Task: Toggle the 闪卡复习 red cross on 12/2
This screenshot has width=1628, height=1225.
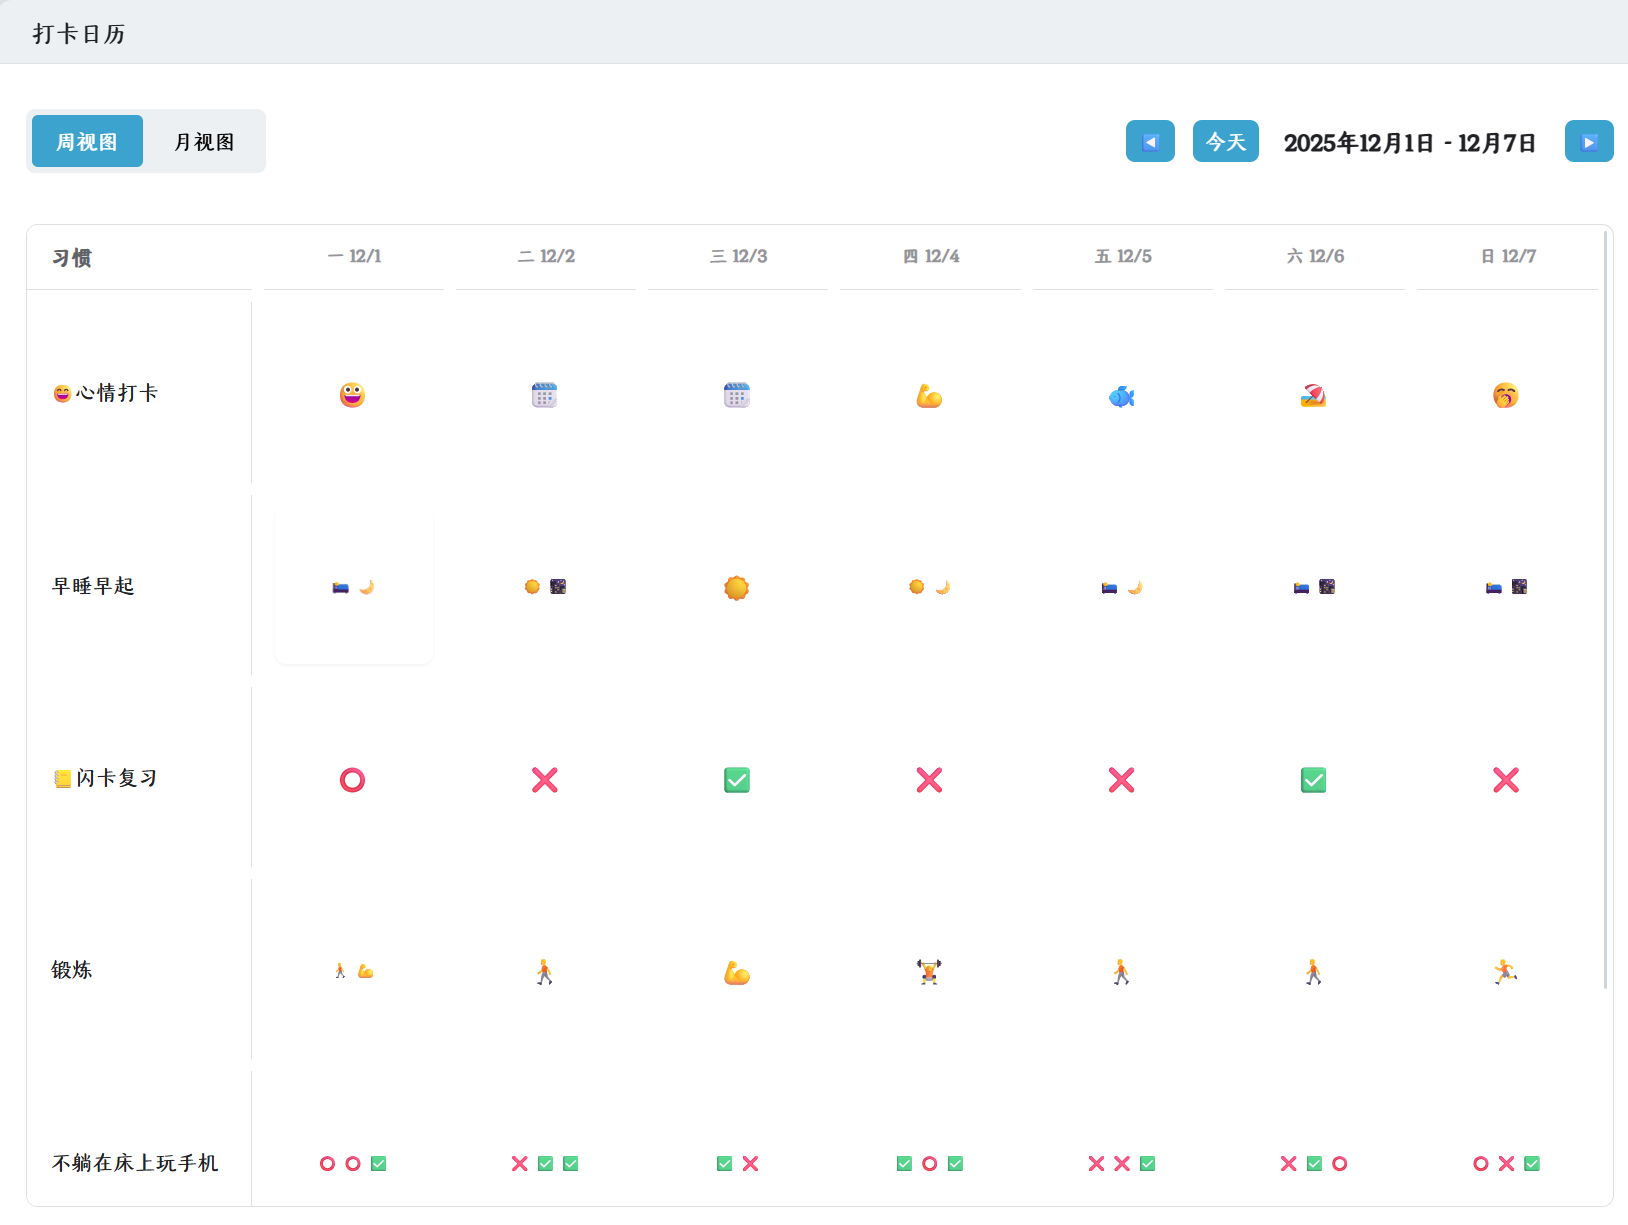Action: (x=544, y=780)
